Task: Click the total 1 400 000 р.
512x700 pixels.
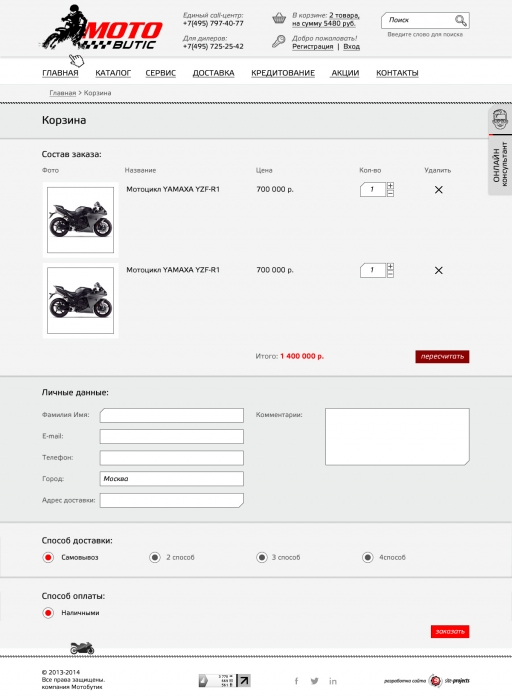Action: (x=302, y=356)
